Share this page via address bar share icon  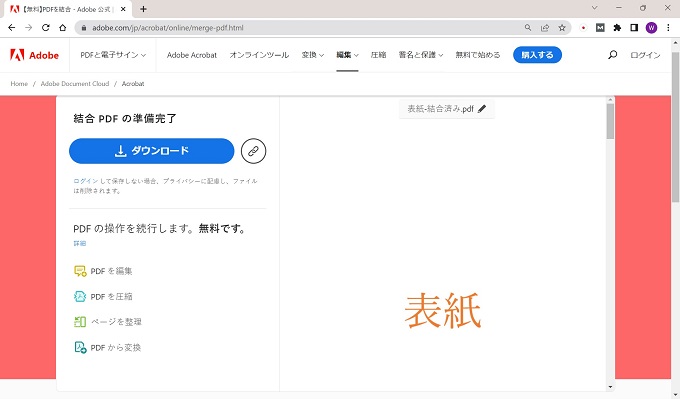tap(545, 28)
